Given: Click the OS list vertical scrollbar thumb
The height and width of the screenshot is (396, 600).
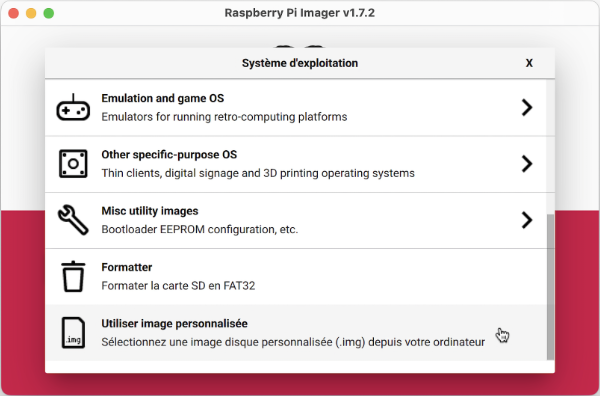Looking at the screenshot, I should tap(550, 287).
